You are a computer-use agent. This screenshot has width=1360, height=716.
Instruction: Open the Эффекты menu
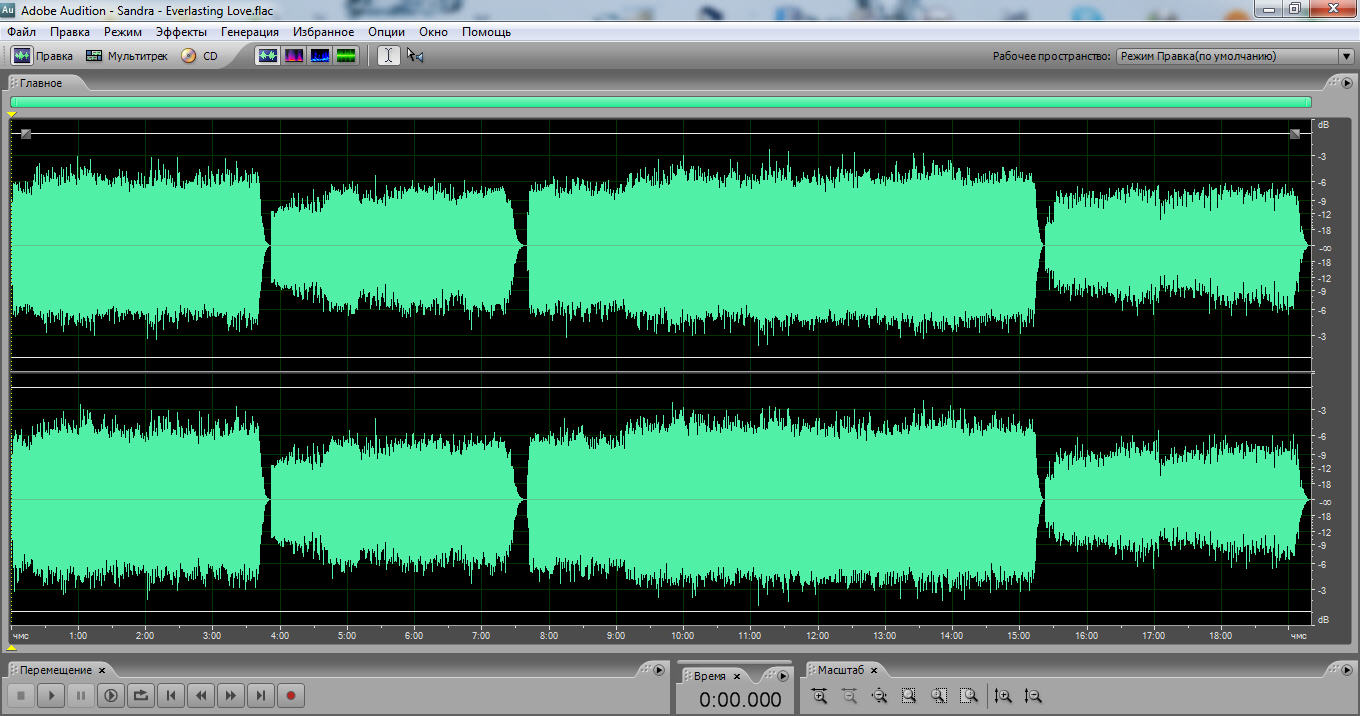[x=181, y=32]
